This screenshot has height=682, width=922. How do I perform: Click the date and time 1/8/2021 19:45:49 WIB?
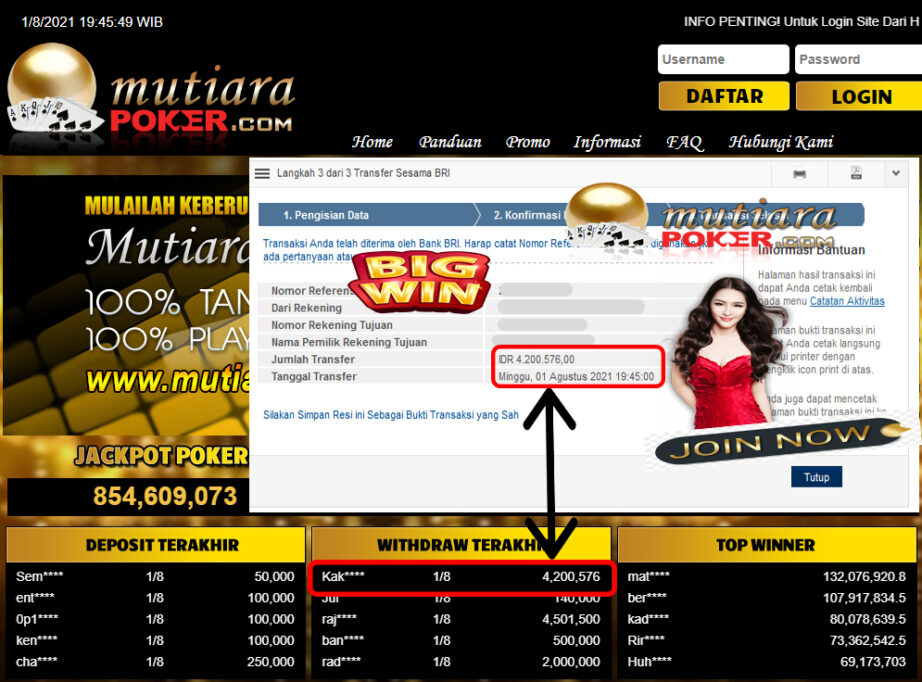tap(92, 22)
